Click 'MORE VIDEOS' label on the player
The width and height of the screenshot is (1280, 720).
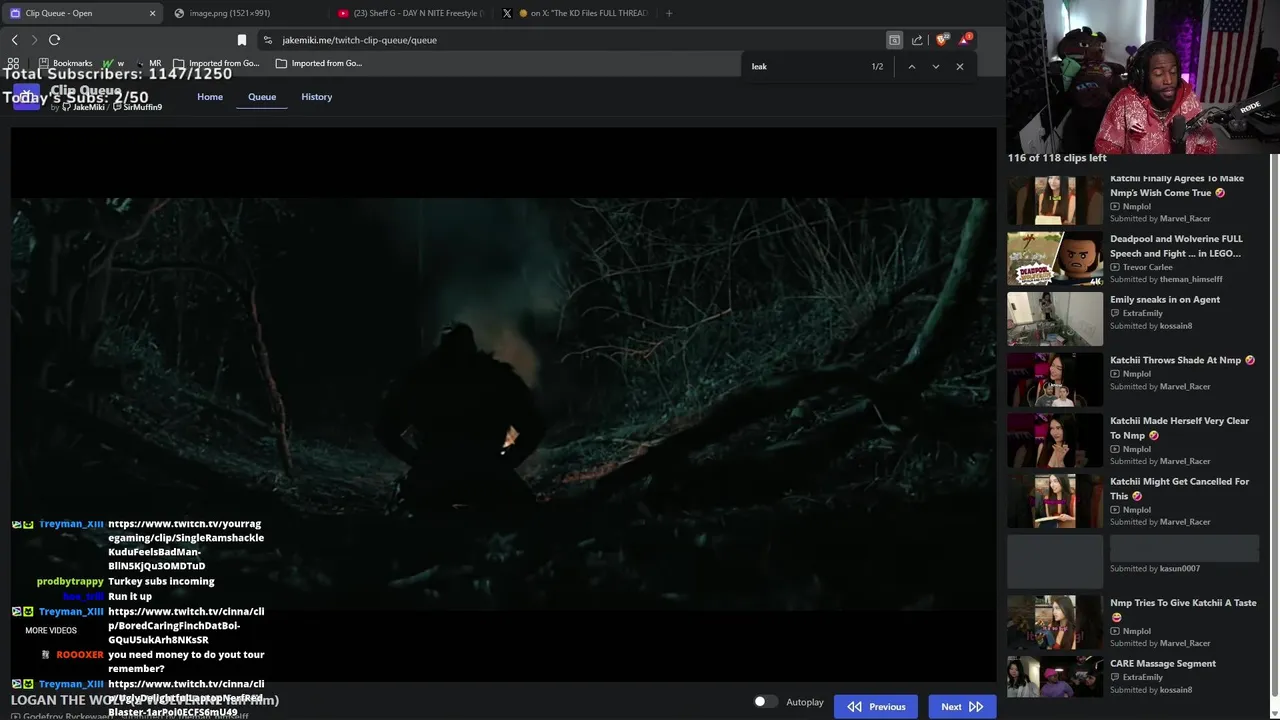[51, 630]
